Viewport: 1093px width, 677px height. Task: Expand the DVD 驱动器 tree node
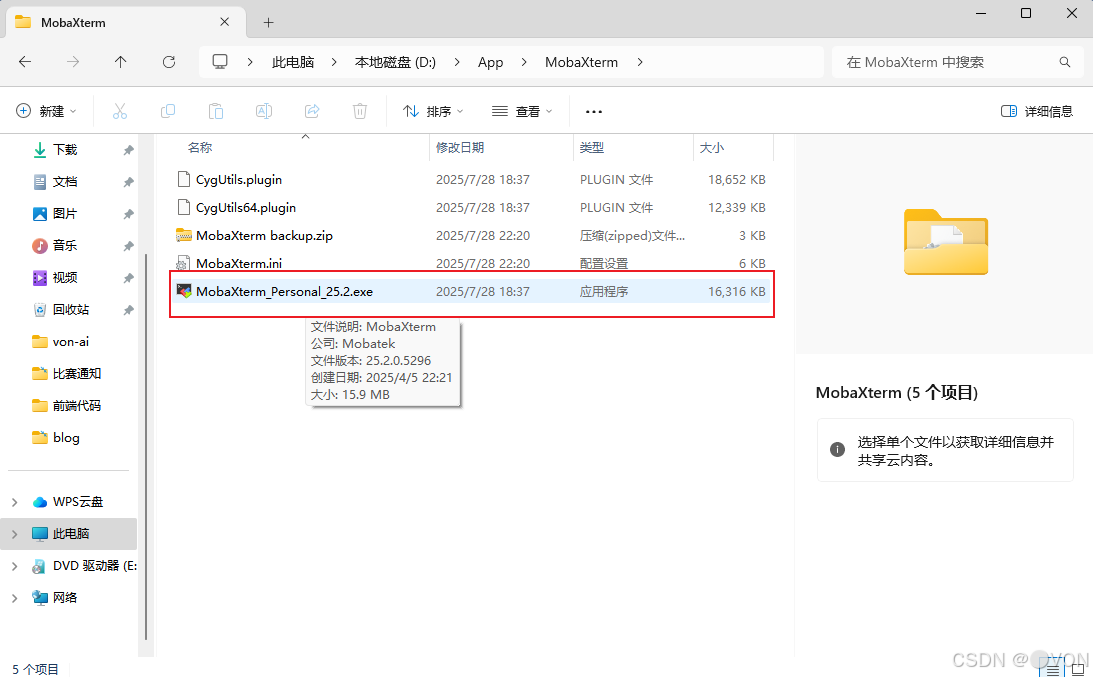tap(15, 566)
